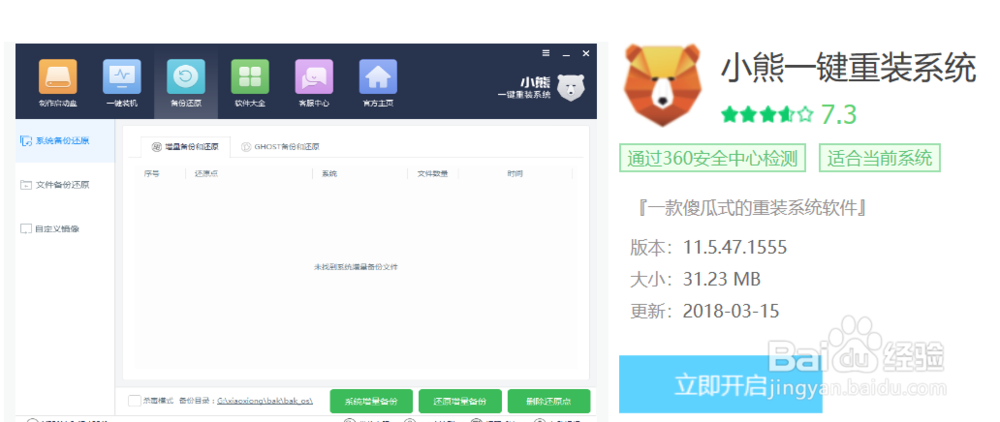1000x422 pixels.
Task: Switch to the 增量备份和还原 tab
Action: click(x=186, y=147)
